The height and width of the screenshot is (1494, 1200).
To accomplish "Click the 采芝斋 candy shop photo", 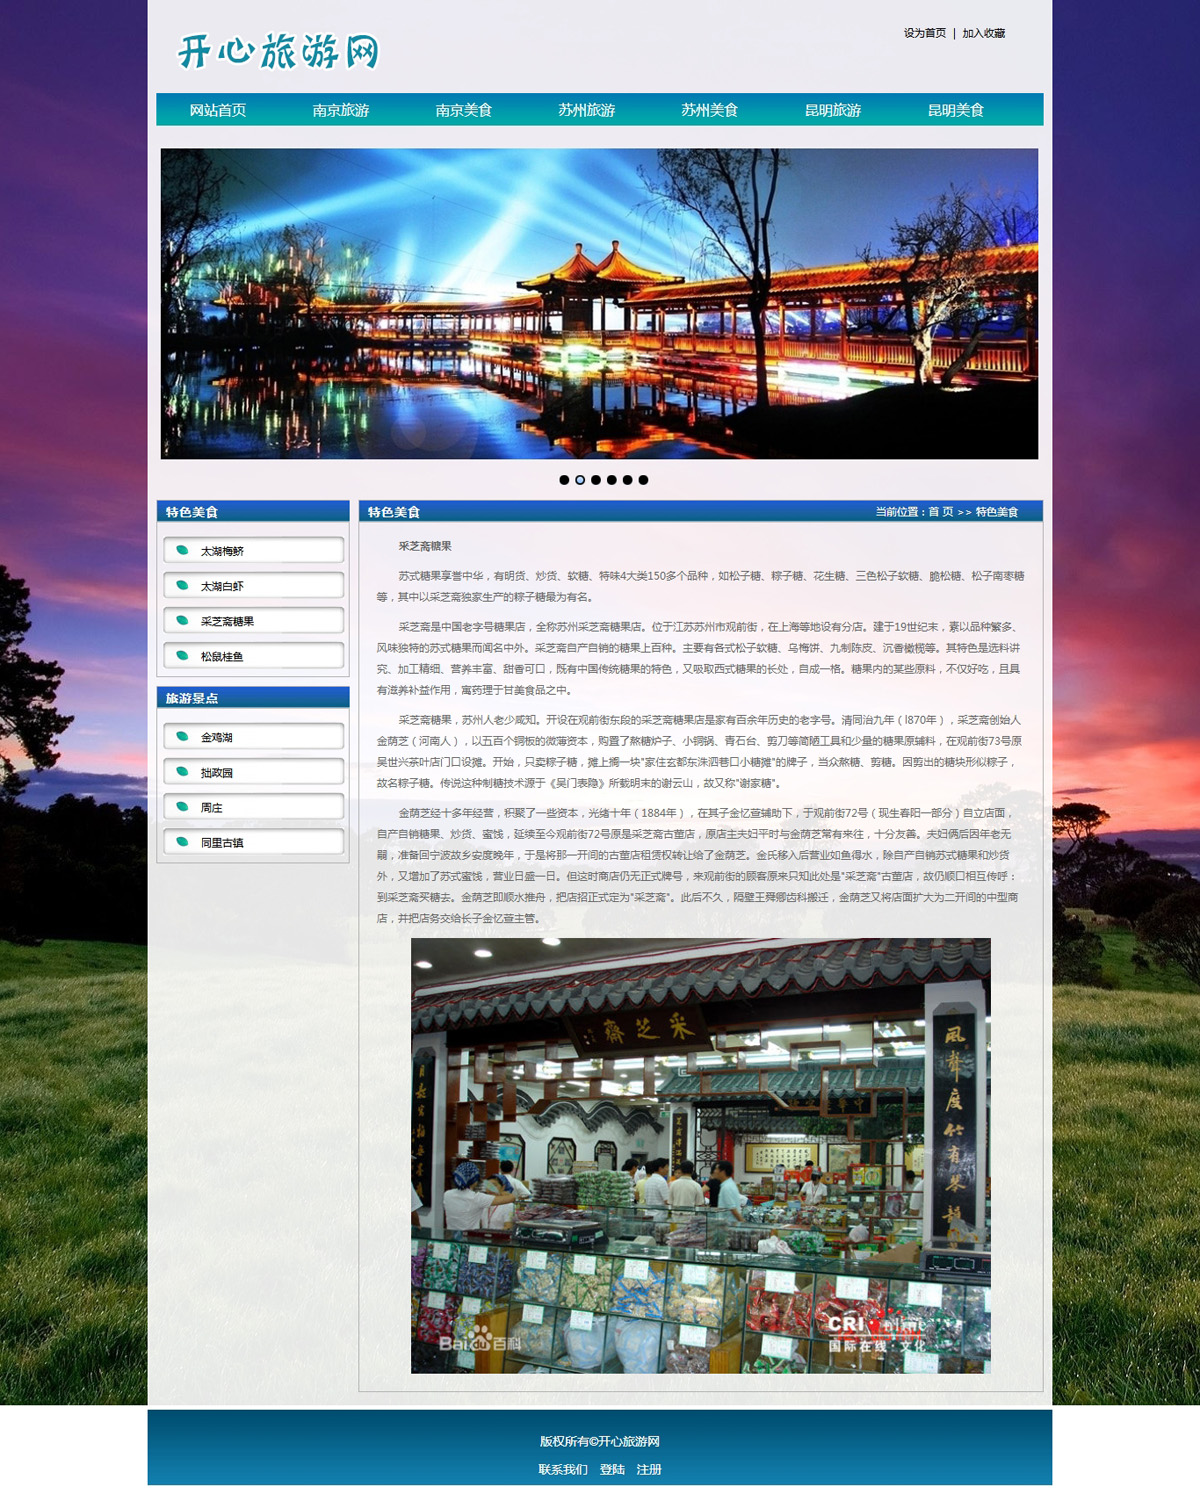I will pos(701,1155).
